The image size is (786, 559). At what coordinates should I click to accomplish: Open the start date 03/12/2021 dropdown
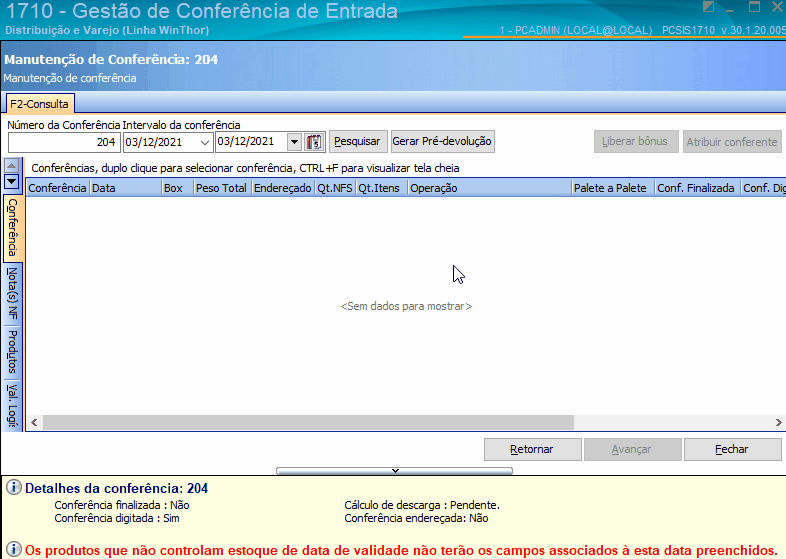click(205, 142)
